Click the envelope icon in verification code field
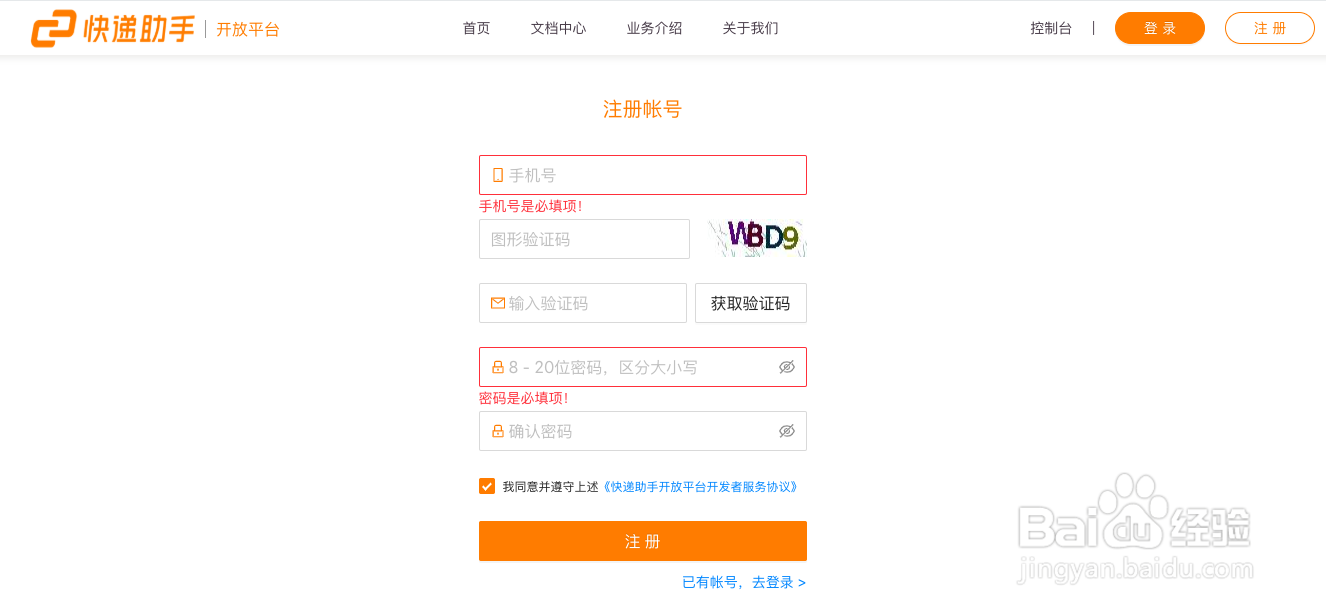The image size is (1326, 615). coord(497,303)
